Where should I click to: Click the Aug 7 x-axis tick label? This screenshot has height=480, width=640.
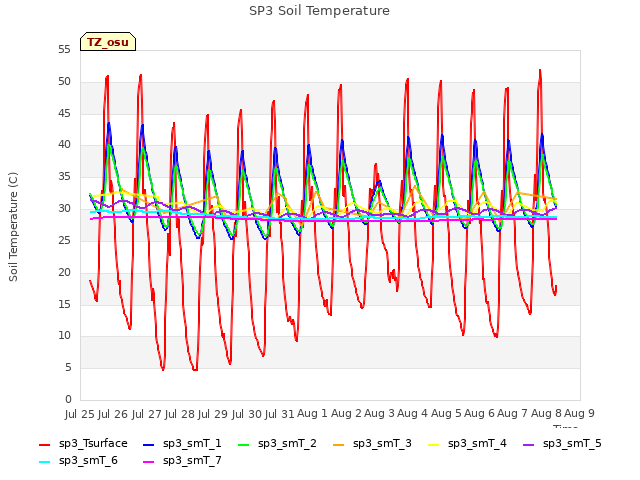tap(513, 414)
